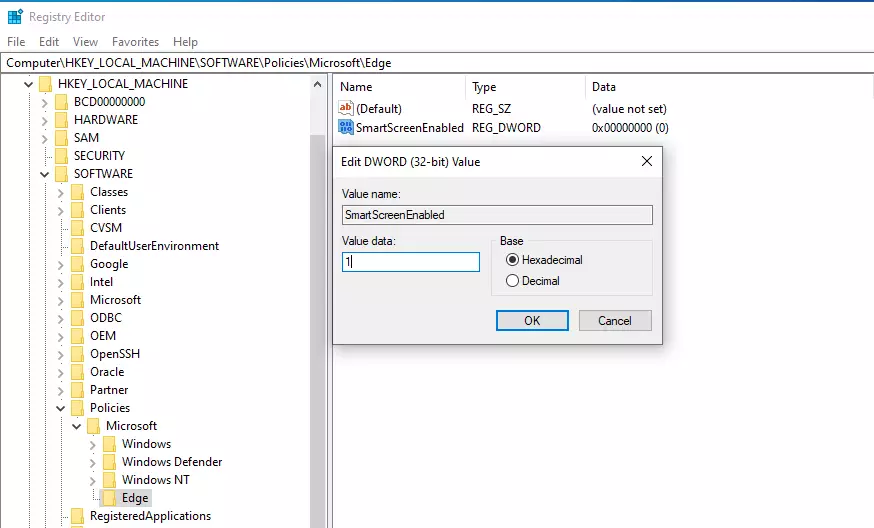874x528 pixels.
Task: Click the Google folder icon
Action: [78, 264]
